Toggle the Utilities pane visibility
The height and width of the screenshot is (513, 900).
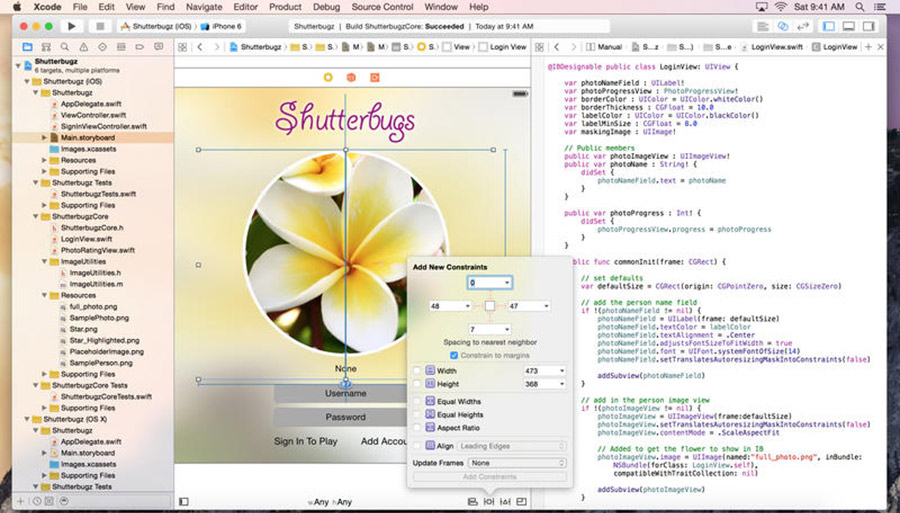pos(869,26)
